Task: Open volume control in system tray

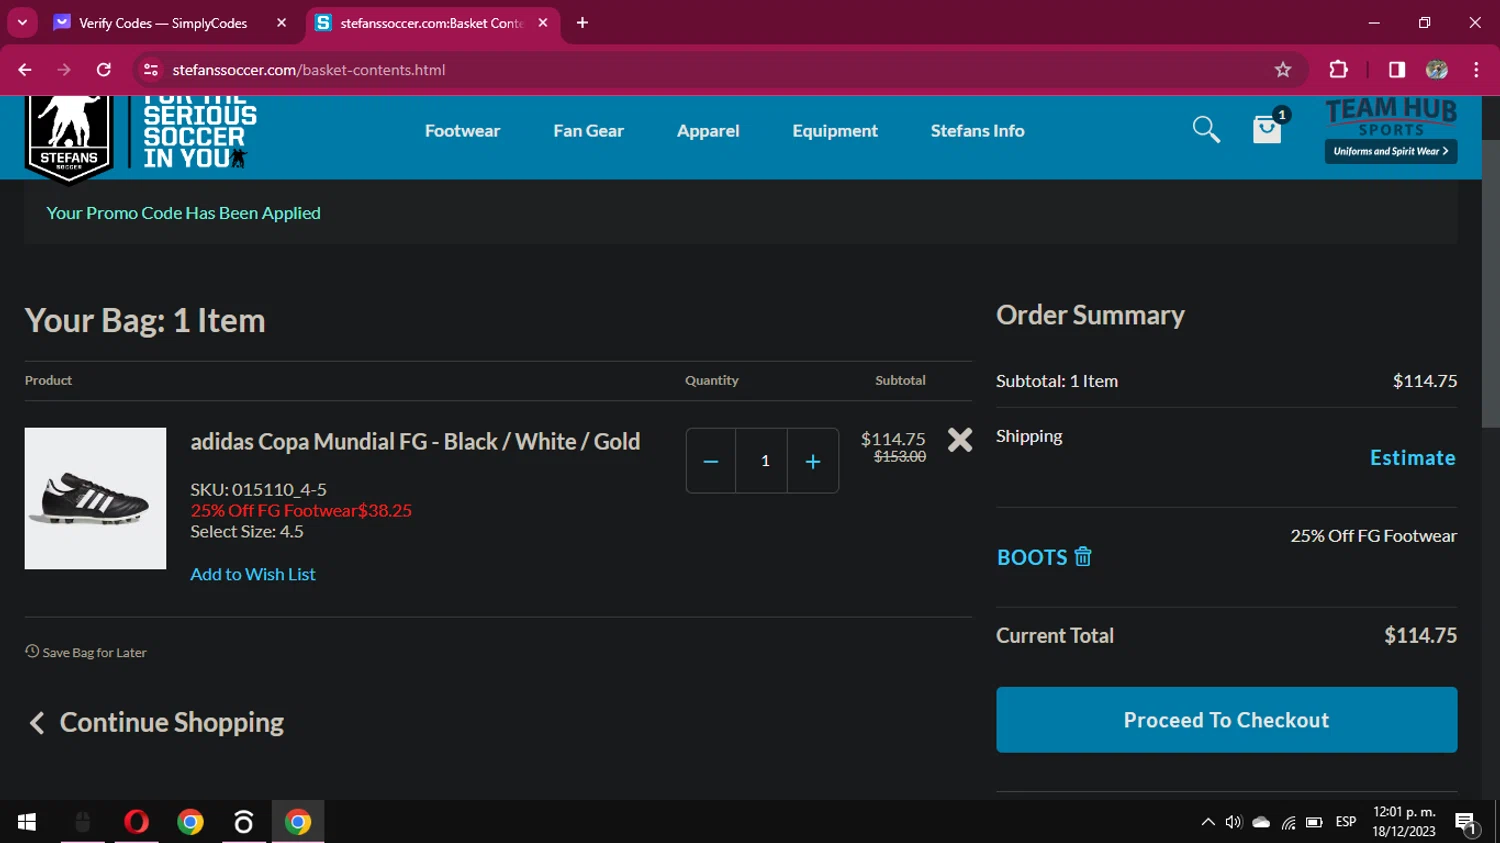Action: (1234, 822)
